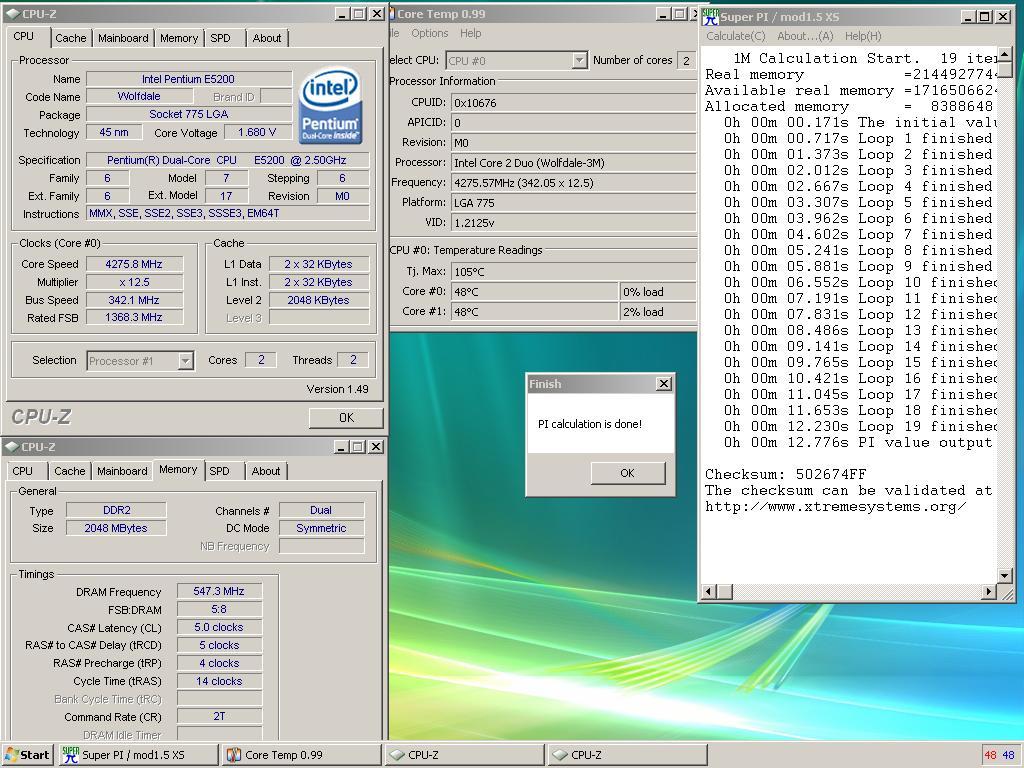Minimize the Super PI window
The height and width of the screenshot is (768, 1024).
pos(968,17)
